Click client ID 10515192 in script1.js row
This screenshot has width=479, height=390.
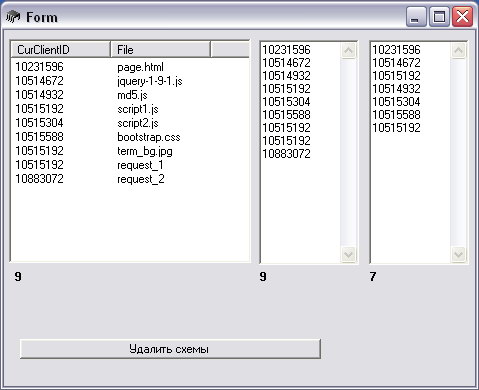39,109
